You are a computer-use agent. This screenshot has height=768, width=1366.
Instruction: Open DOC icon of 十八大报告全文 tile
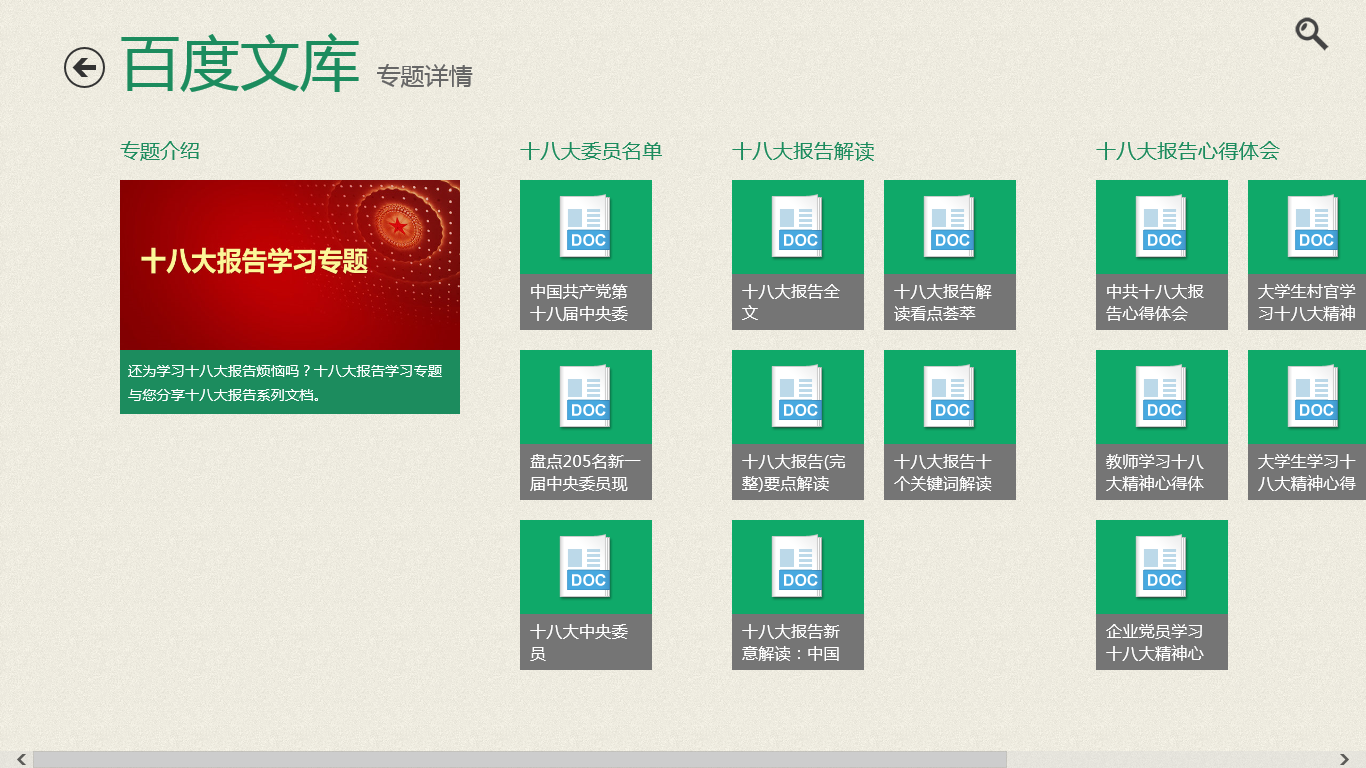(798, 227)
